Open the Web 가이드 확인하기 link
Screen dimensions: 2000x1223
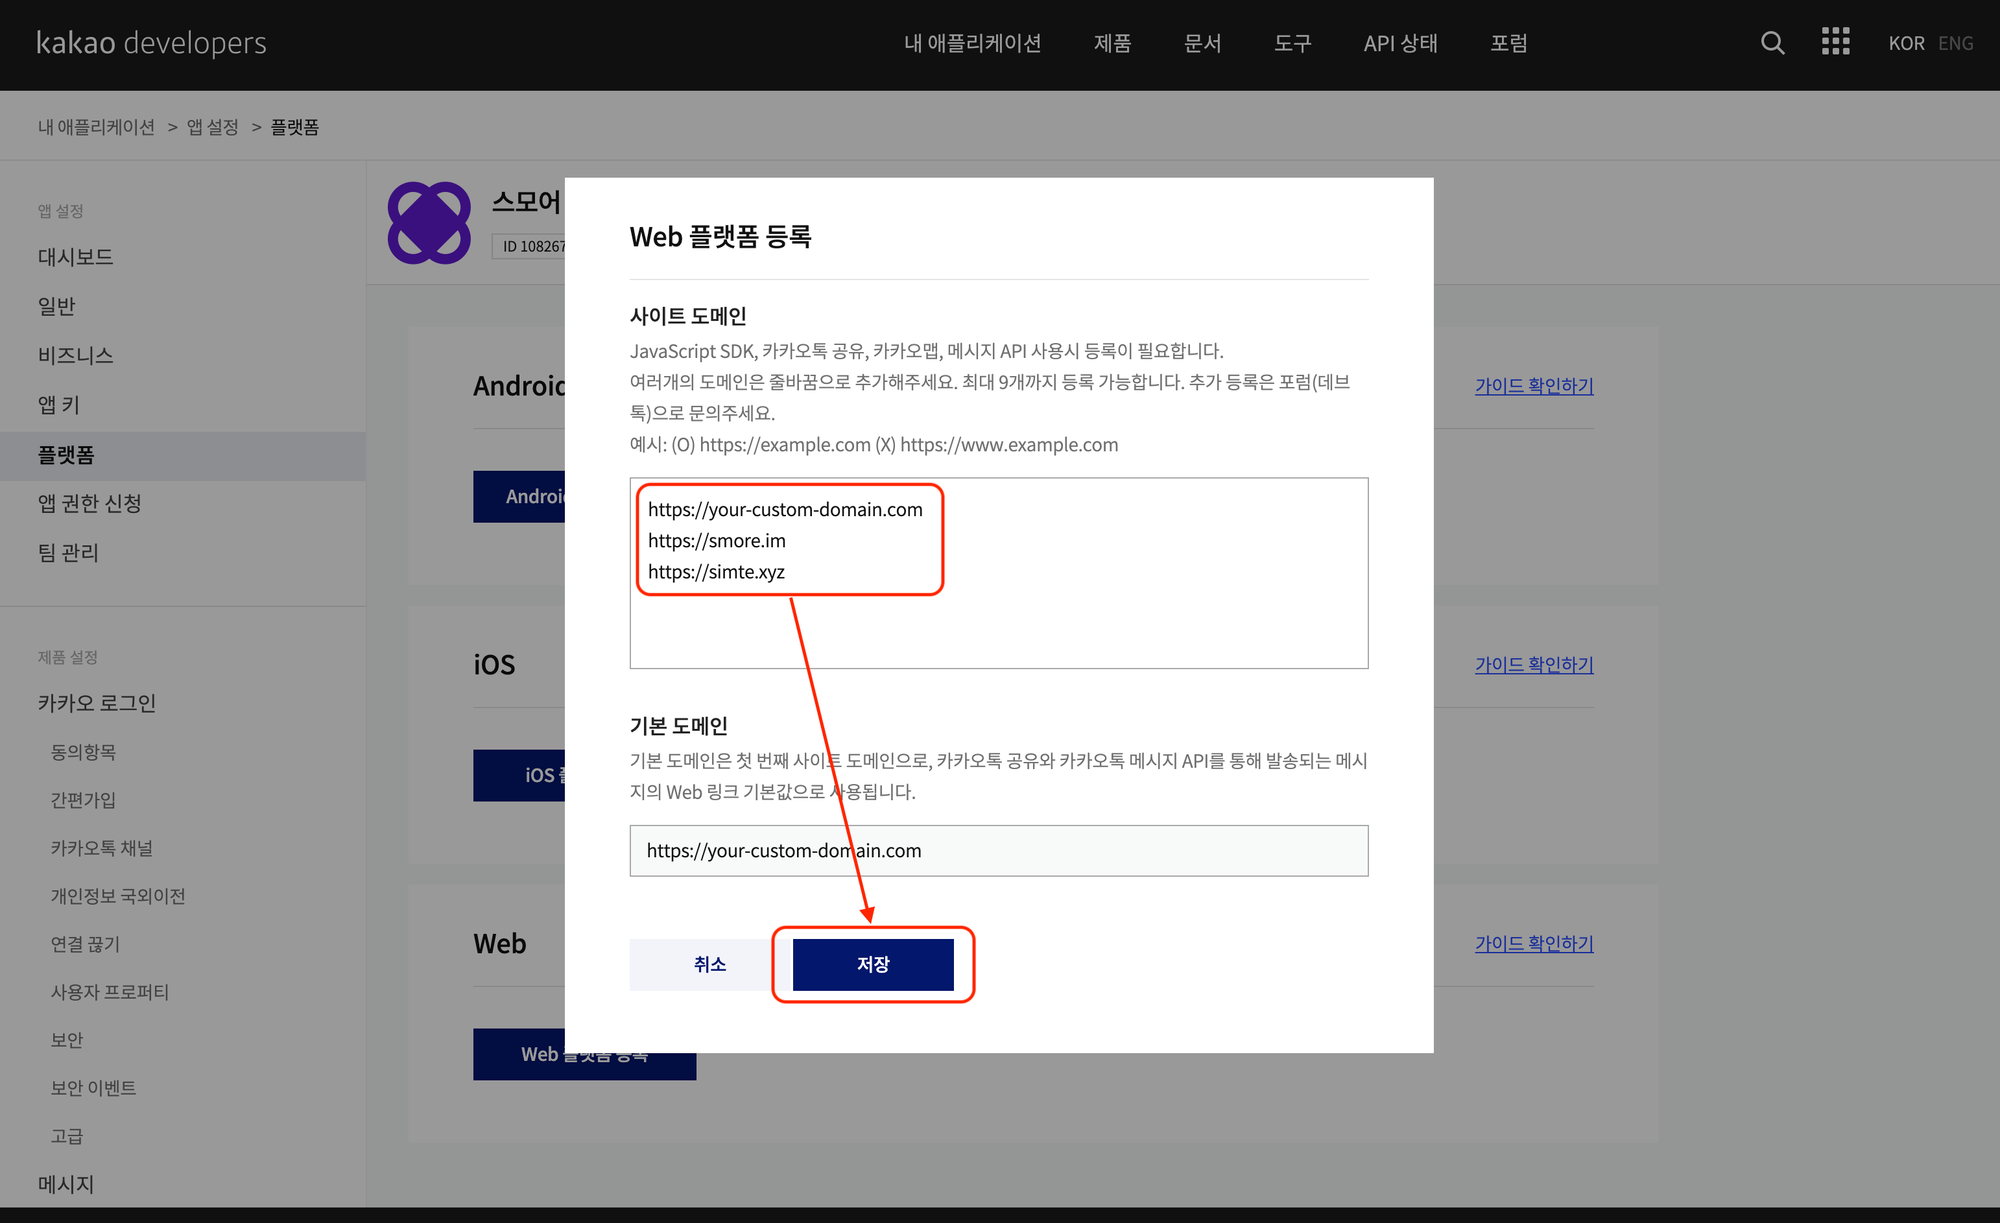click(1533, 944)
